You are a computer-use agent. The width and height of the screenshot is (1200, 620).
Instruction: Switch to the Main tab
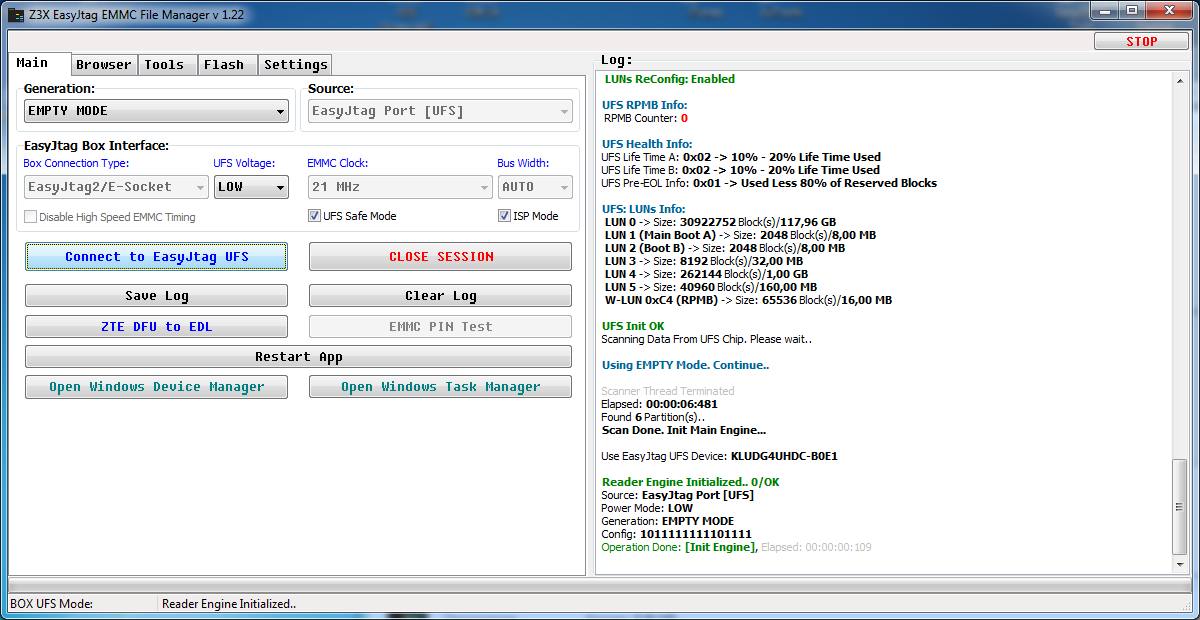click(x=40, y=63)
